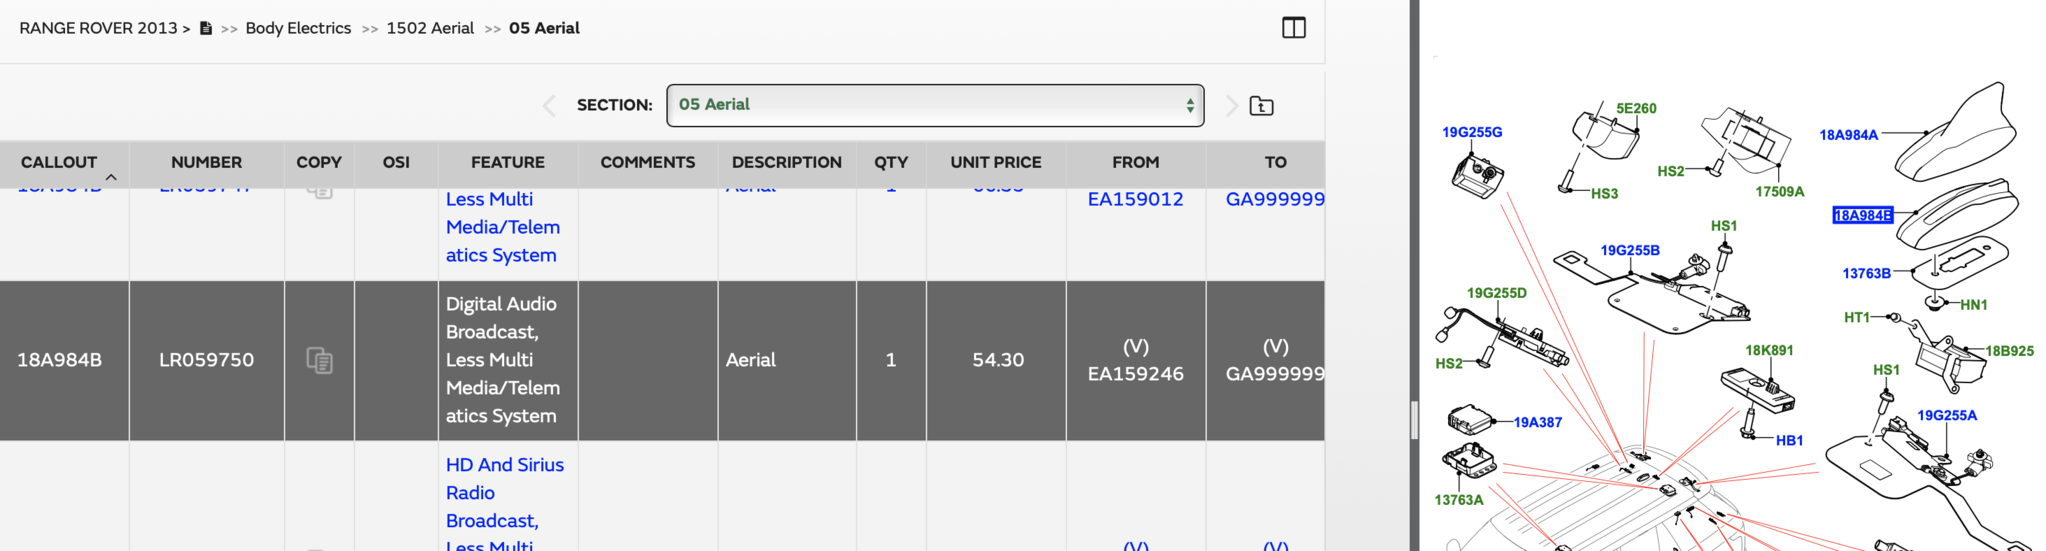Select diagram callout 18A984A
The height and width of the screenshot is (551, 2046).
(1849, 135)
